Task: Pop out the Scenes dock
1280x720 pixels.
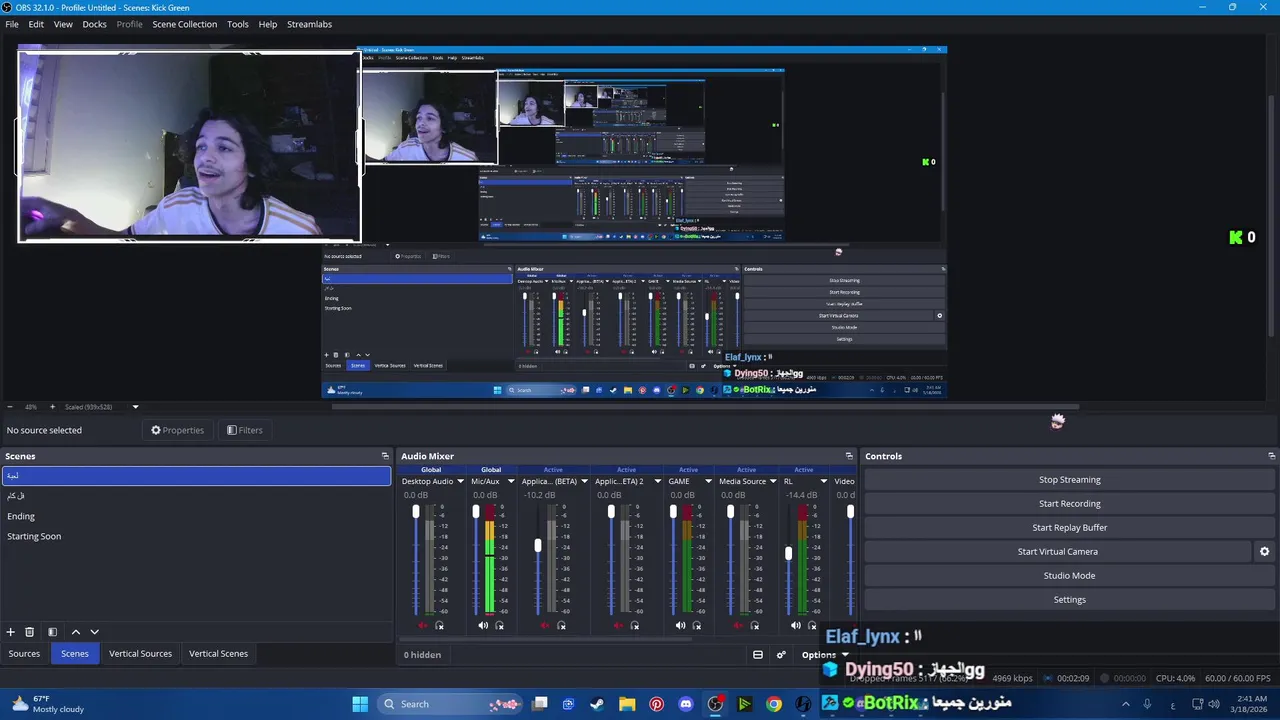Action: pyautogui.click(x=385, y=456)
